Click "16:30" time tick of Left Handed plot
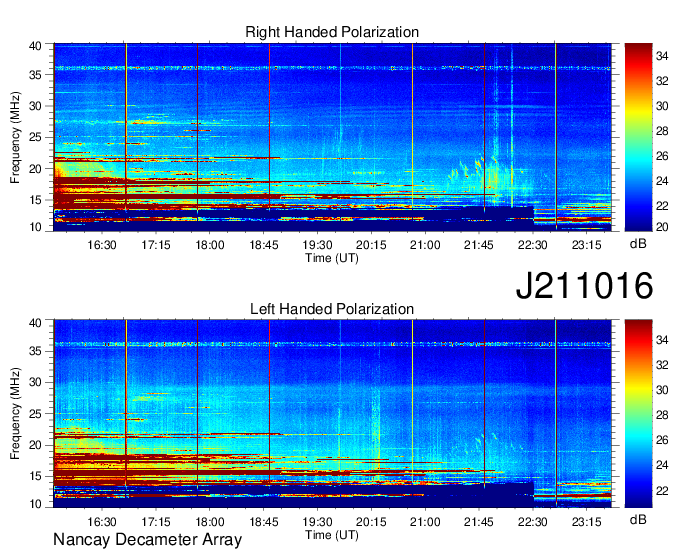 coord(102,522)
